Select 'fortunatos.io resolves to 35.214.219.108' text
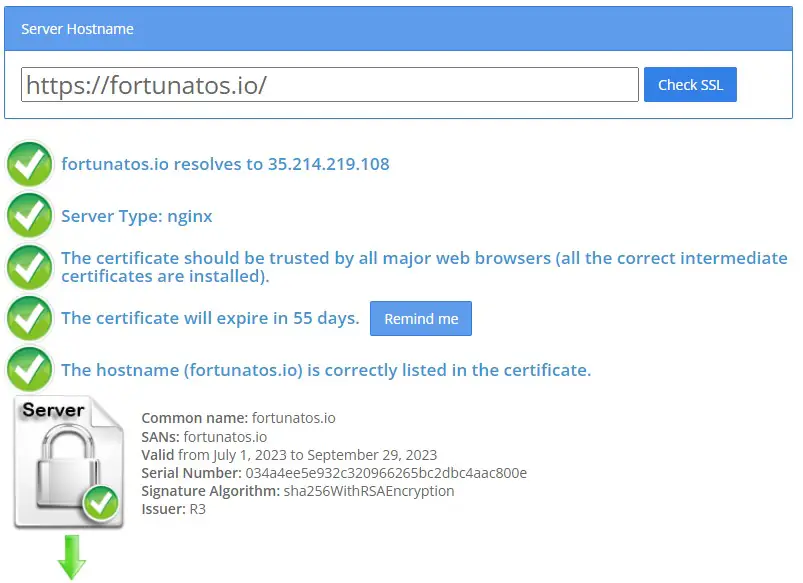Image resolution: width=803 pixels, height=583 pixels. pos(225,164)
